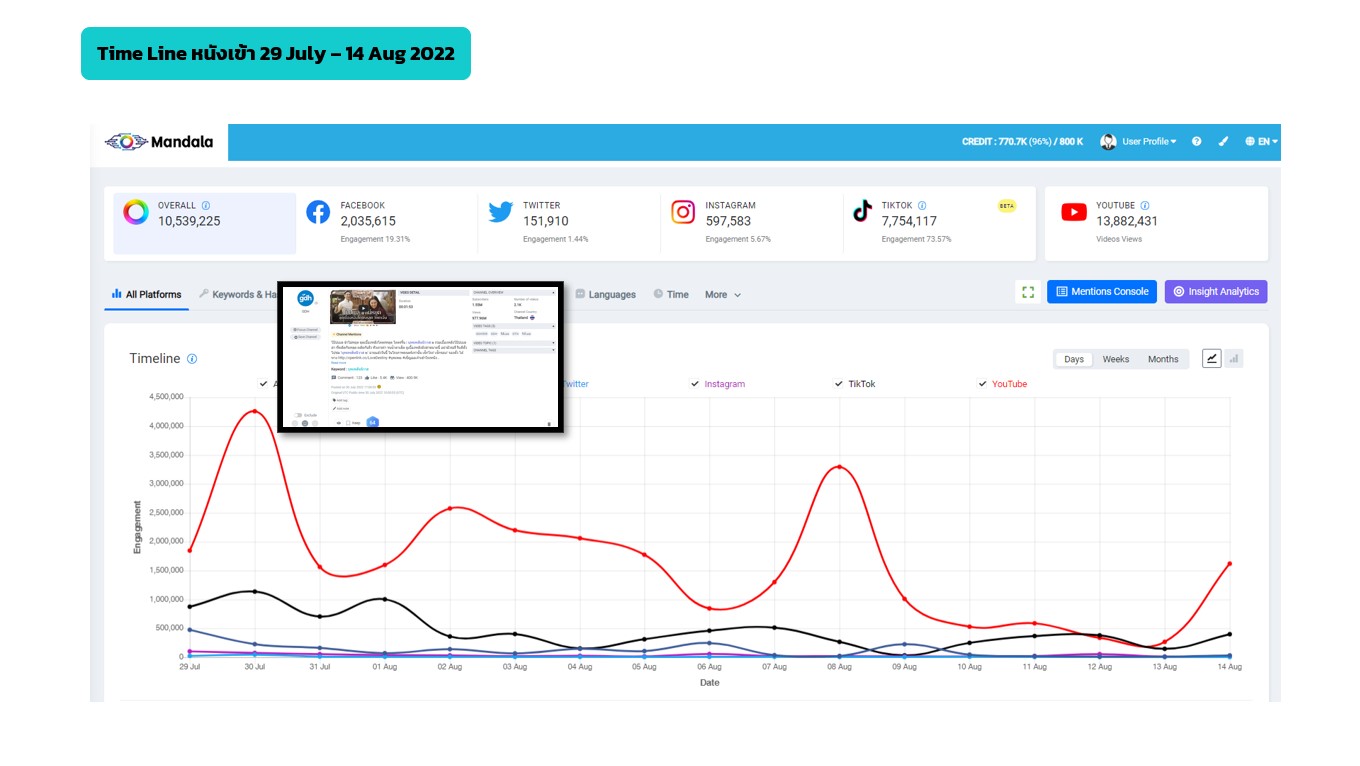Expand the More tab menu

722,295
